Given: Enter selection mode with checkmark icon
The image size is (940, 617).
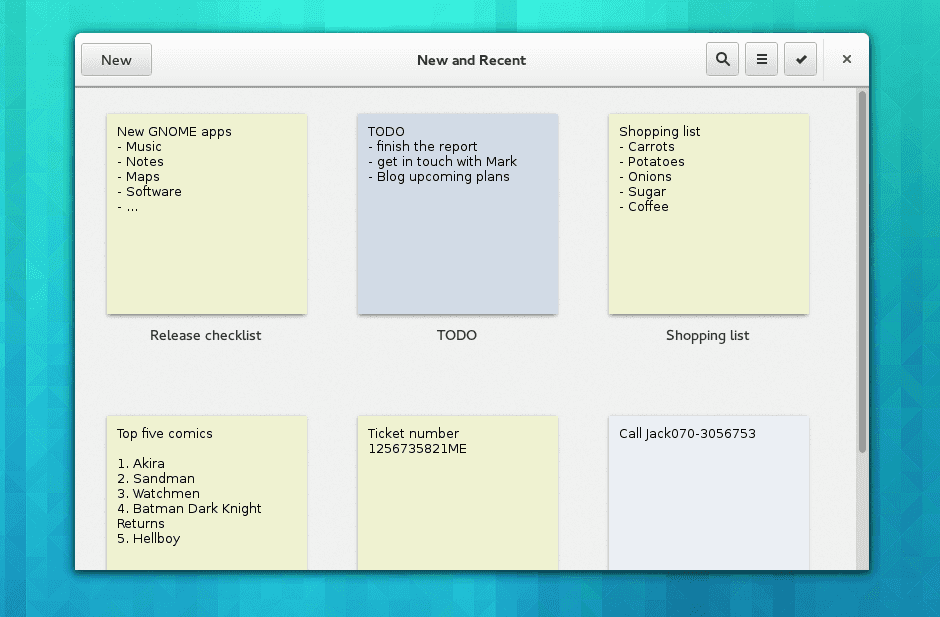Looking at the screenshot, I should [800, 59].
